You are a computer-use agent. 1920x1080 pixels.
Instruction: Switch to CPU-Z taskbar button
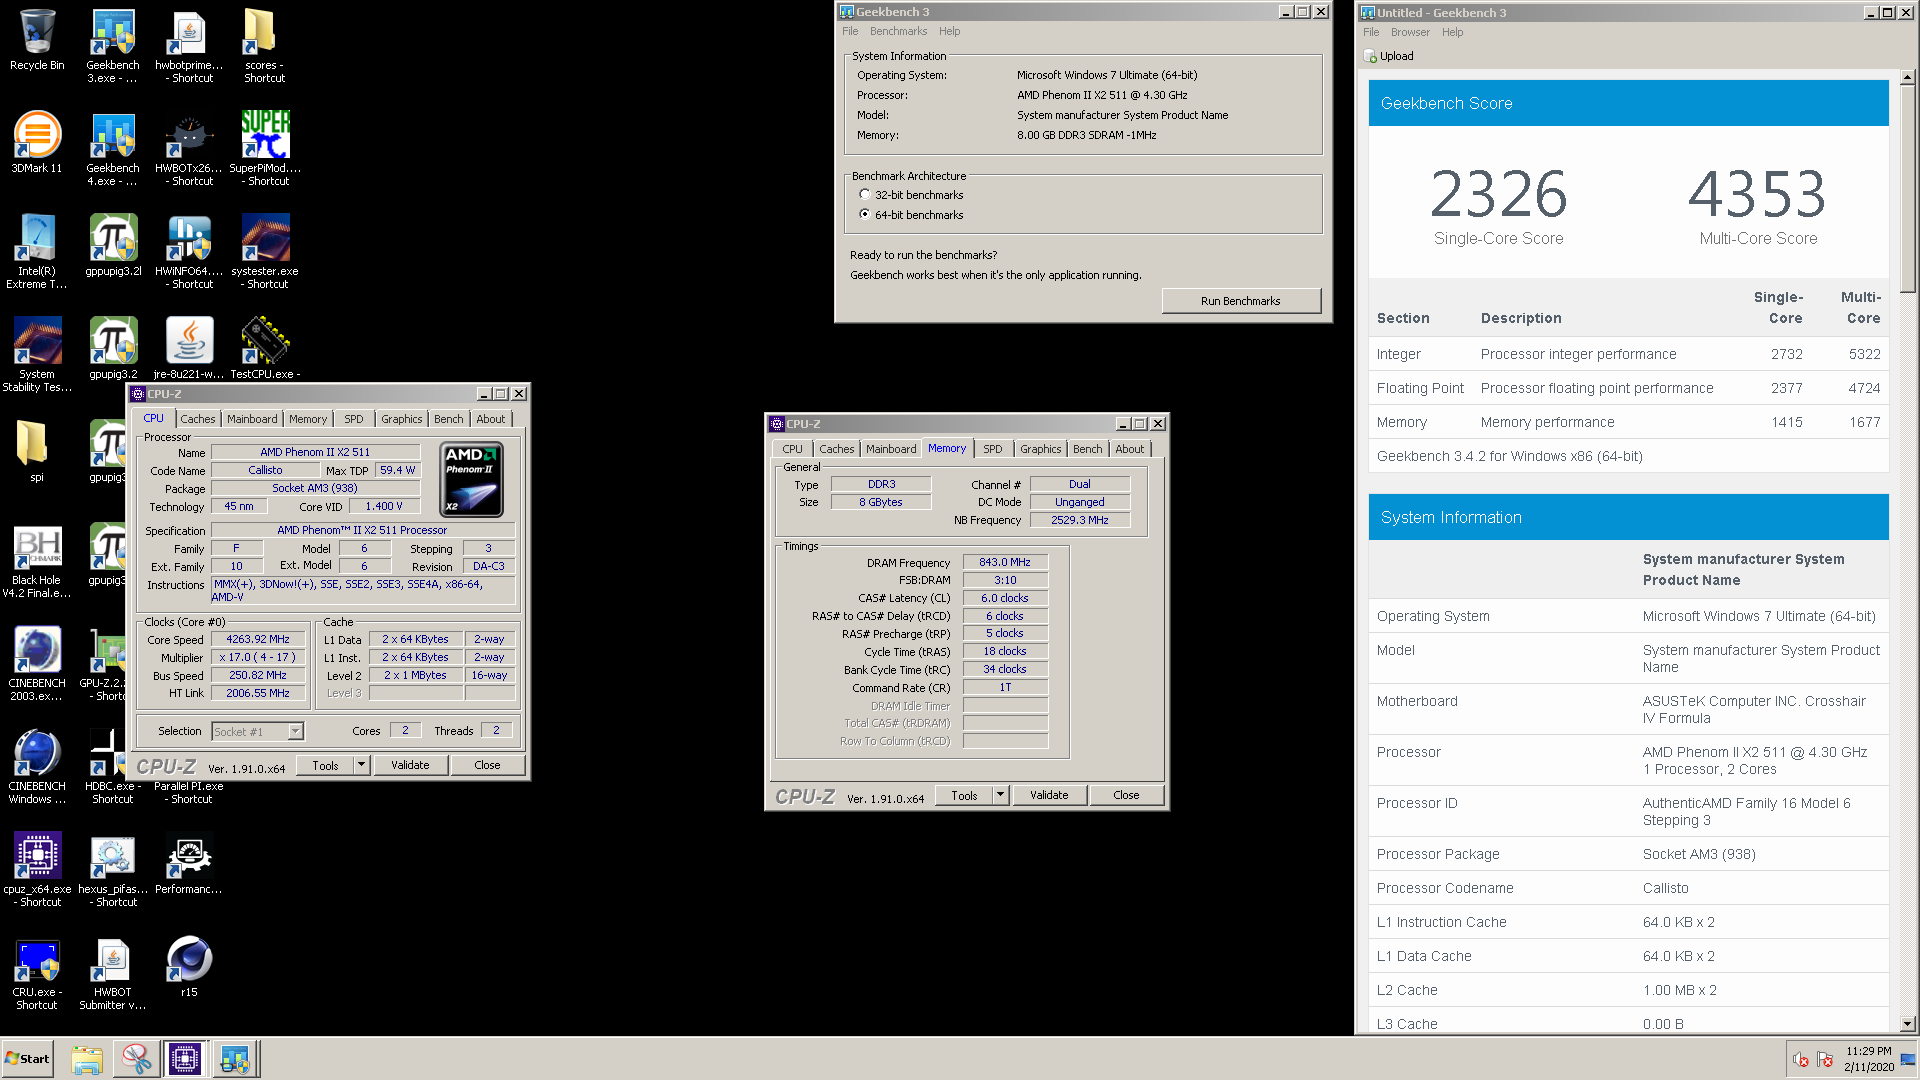click(185, 1059)
